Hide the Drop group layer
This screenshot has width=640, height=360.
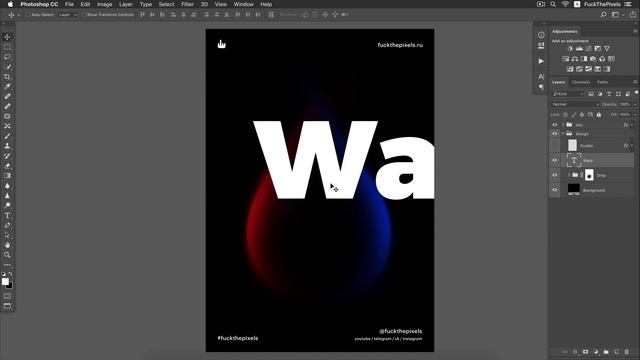pos(555,175)
